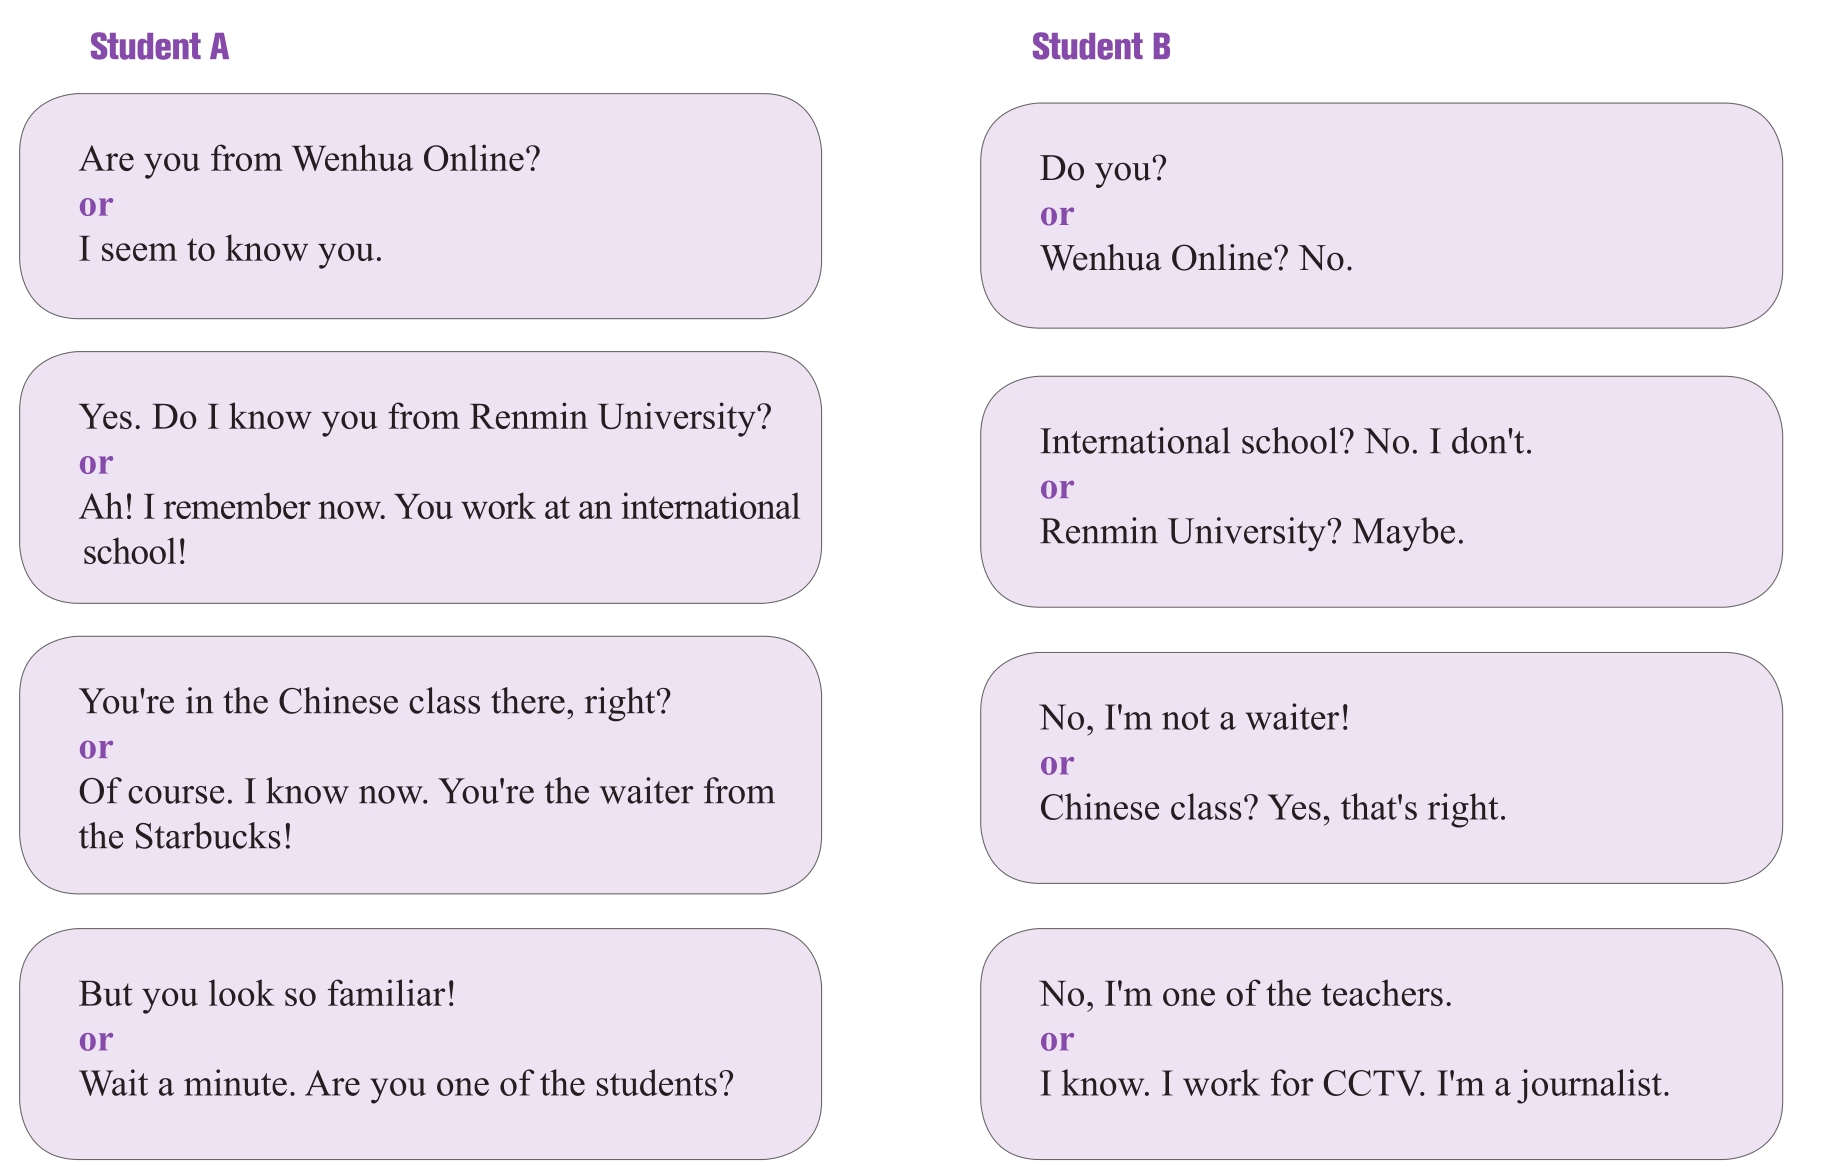Select the "Do you?" reply
The height and width of the screenshot is (1169, 1821).
coord(1103,168)
